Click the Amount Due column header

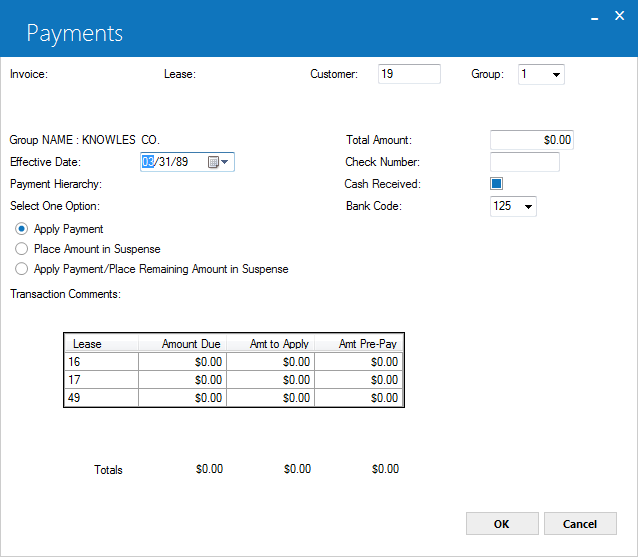pos(182,344)
